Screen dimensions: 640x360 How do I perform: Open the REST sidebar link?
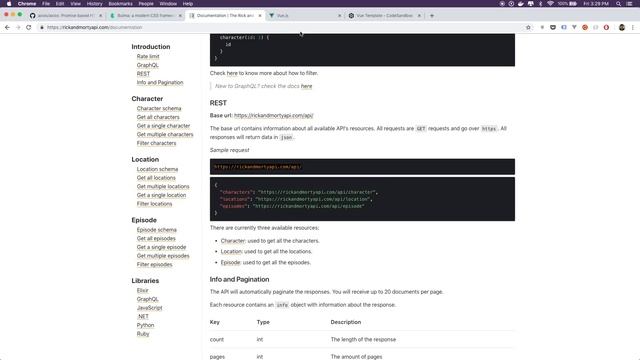pos(143,74)
